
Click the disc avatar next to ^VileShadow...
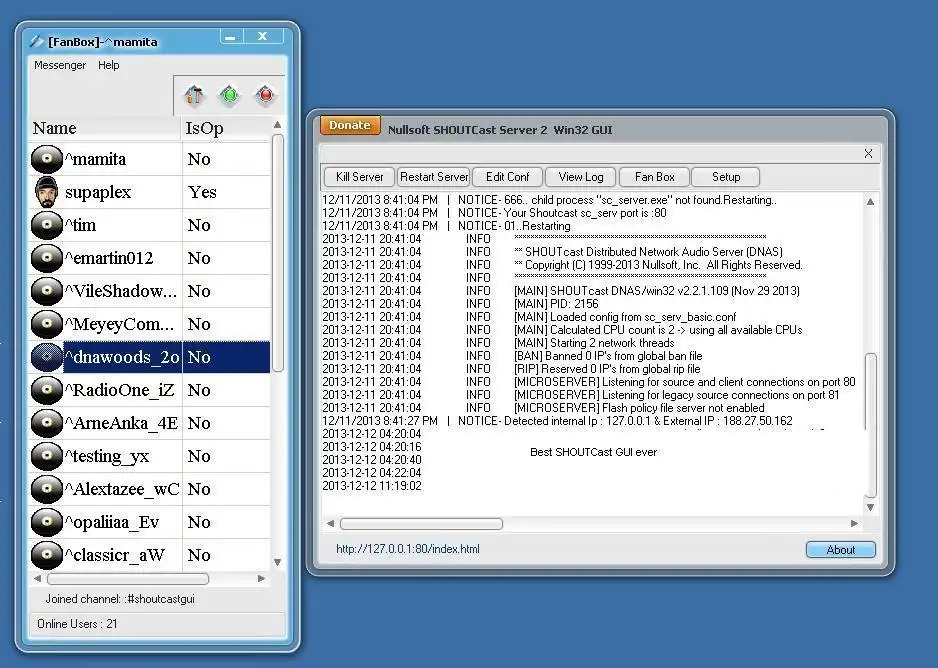click(x=47, y=291)
